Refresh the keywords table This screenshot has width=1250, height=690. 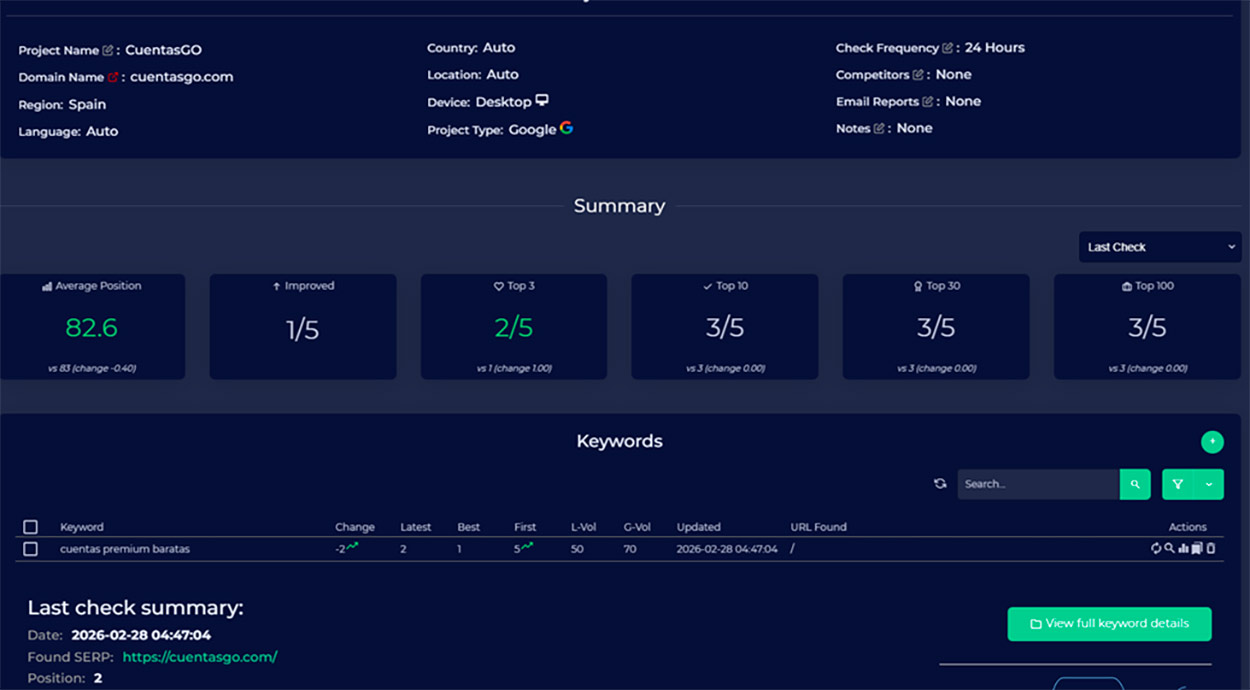coord(940,484)
